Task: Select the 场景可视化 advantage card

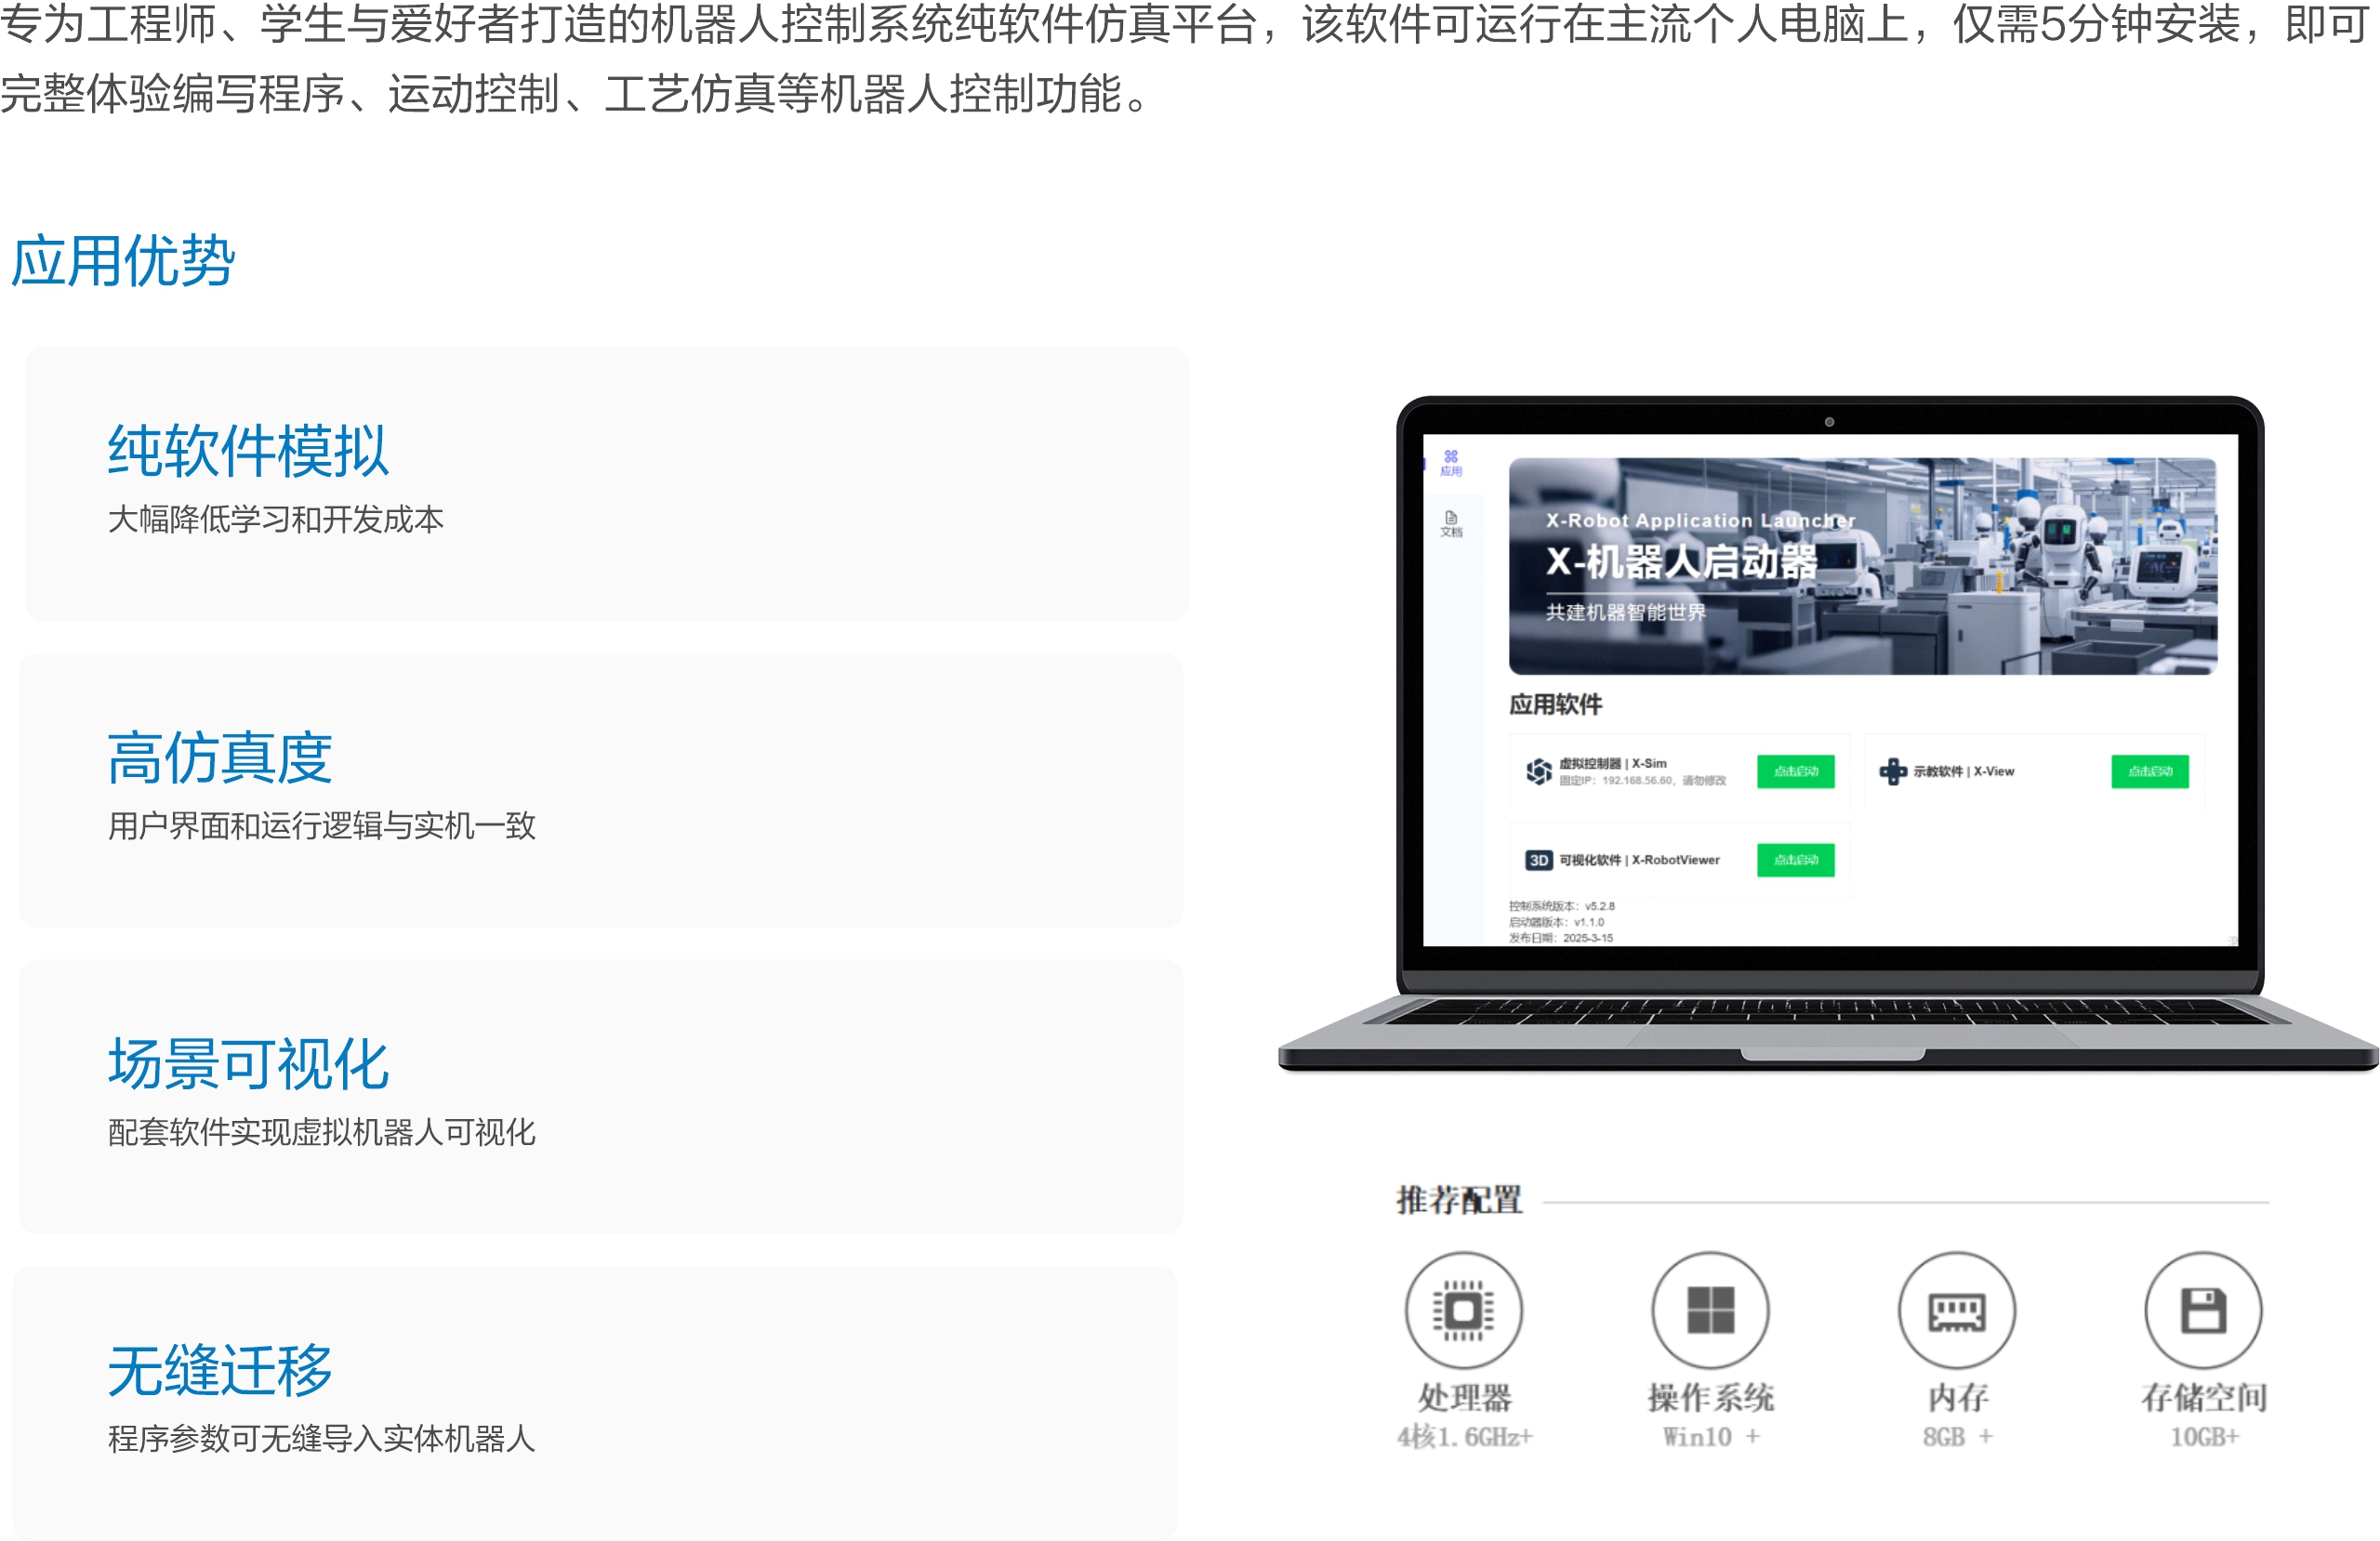Action: [601, 1097]
